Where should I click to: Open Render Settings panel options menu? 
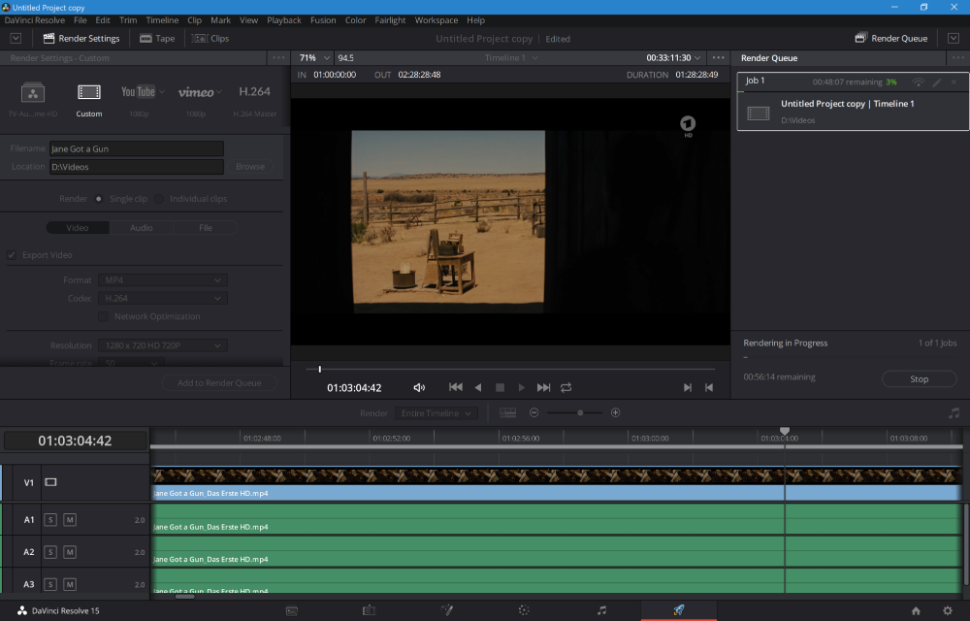coord(278,58)
